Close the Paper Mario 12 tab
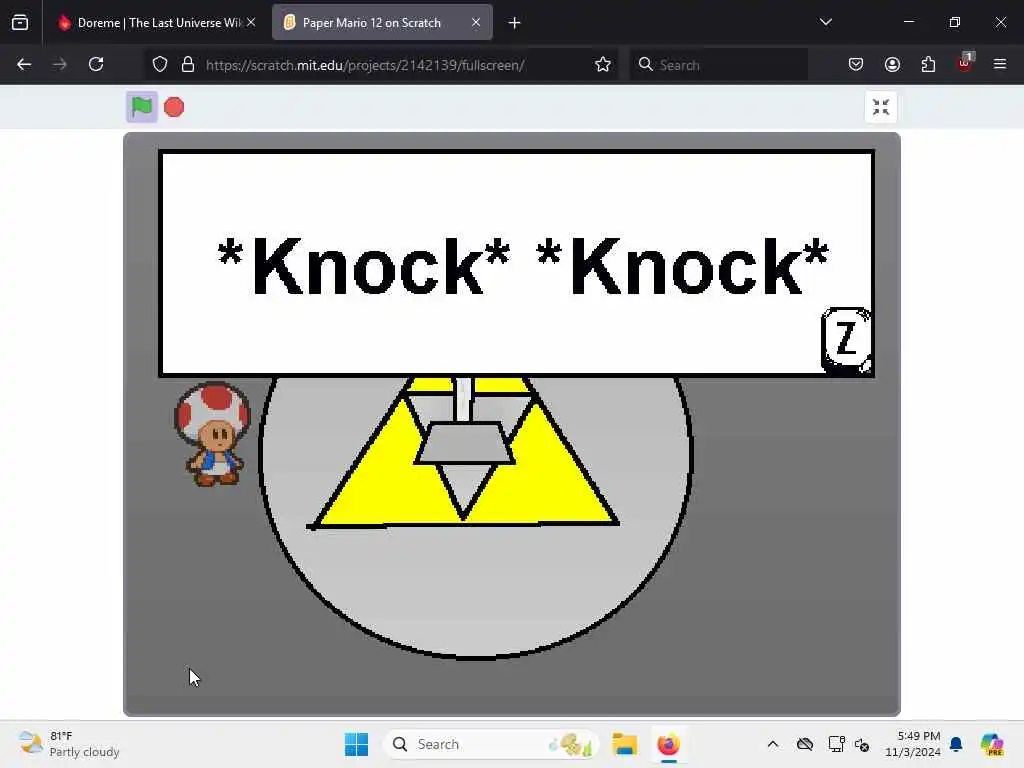Screen dimensions: 1024x768 (476, 22)
